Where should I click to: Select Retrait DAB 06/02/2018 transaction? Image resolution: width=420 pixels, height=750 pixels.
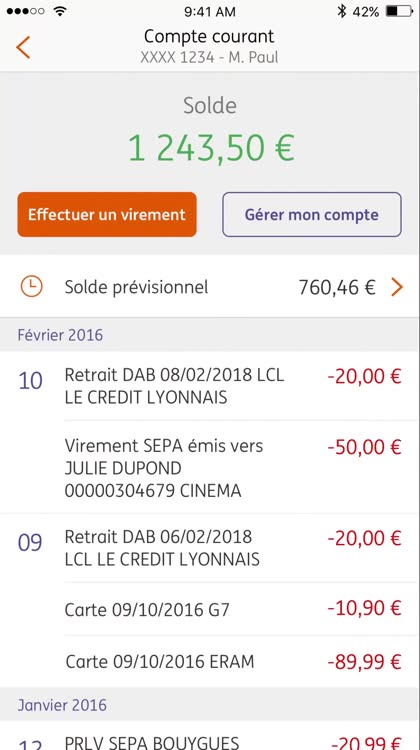coord(210,548)
